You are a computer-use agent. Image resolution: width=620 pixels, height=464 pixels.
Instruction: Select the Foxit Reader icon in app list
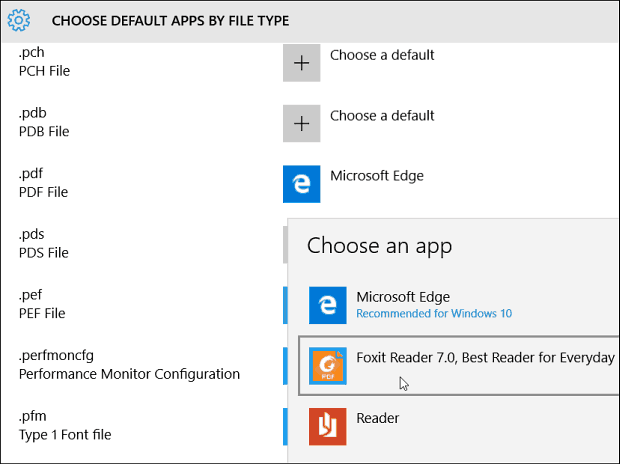pos(327,366)
